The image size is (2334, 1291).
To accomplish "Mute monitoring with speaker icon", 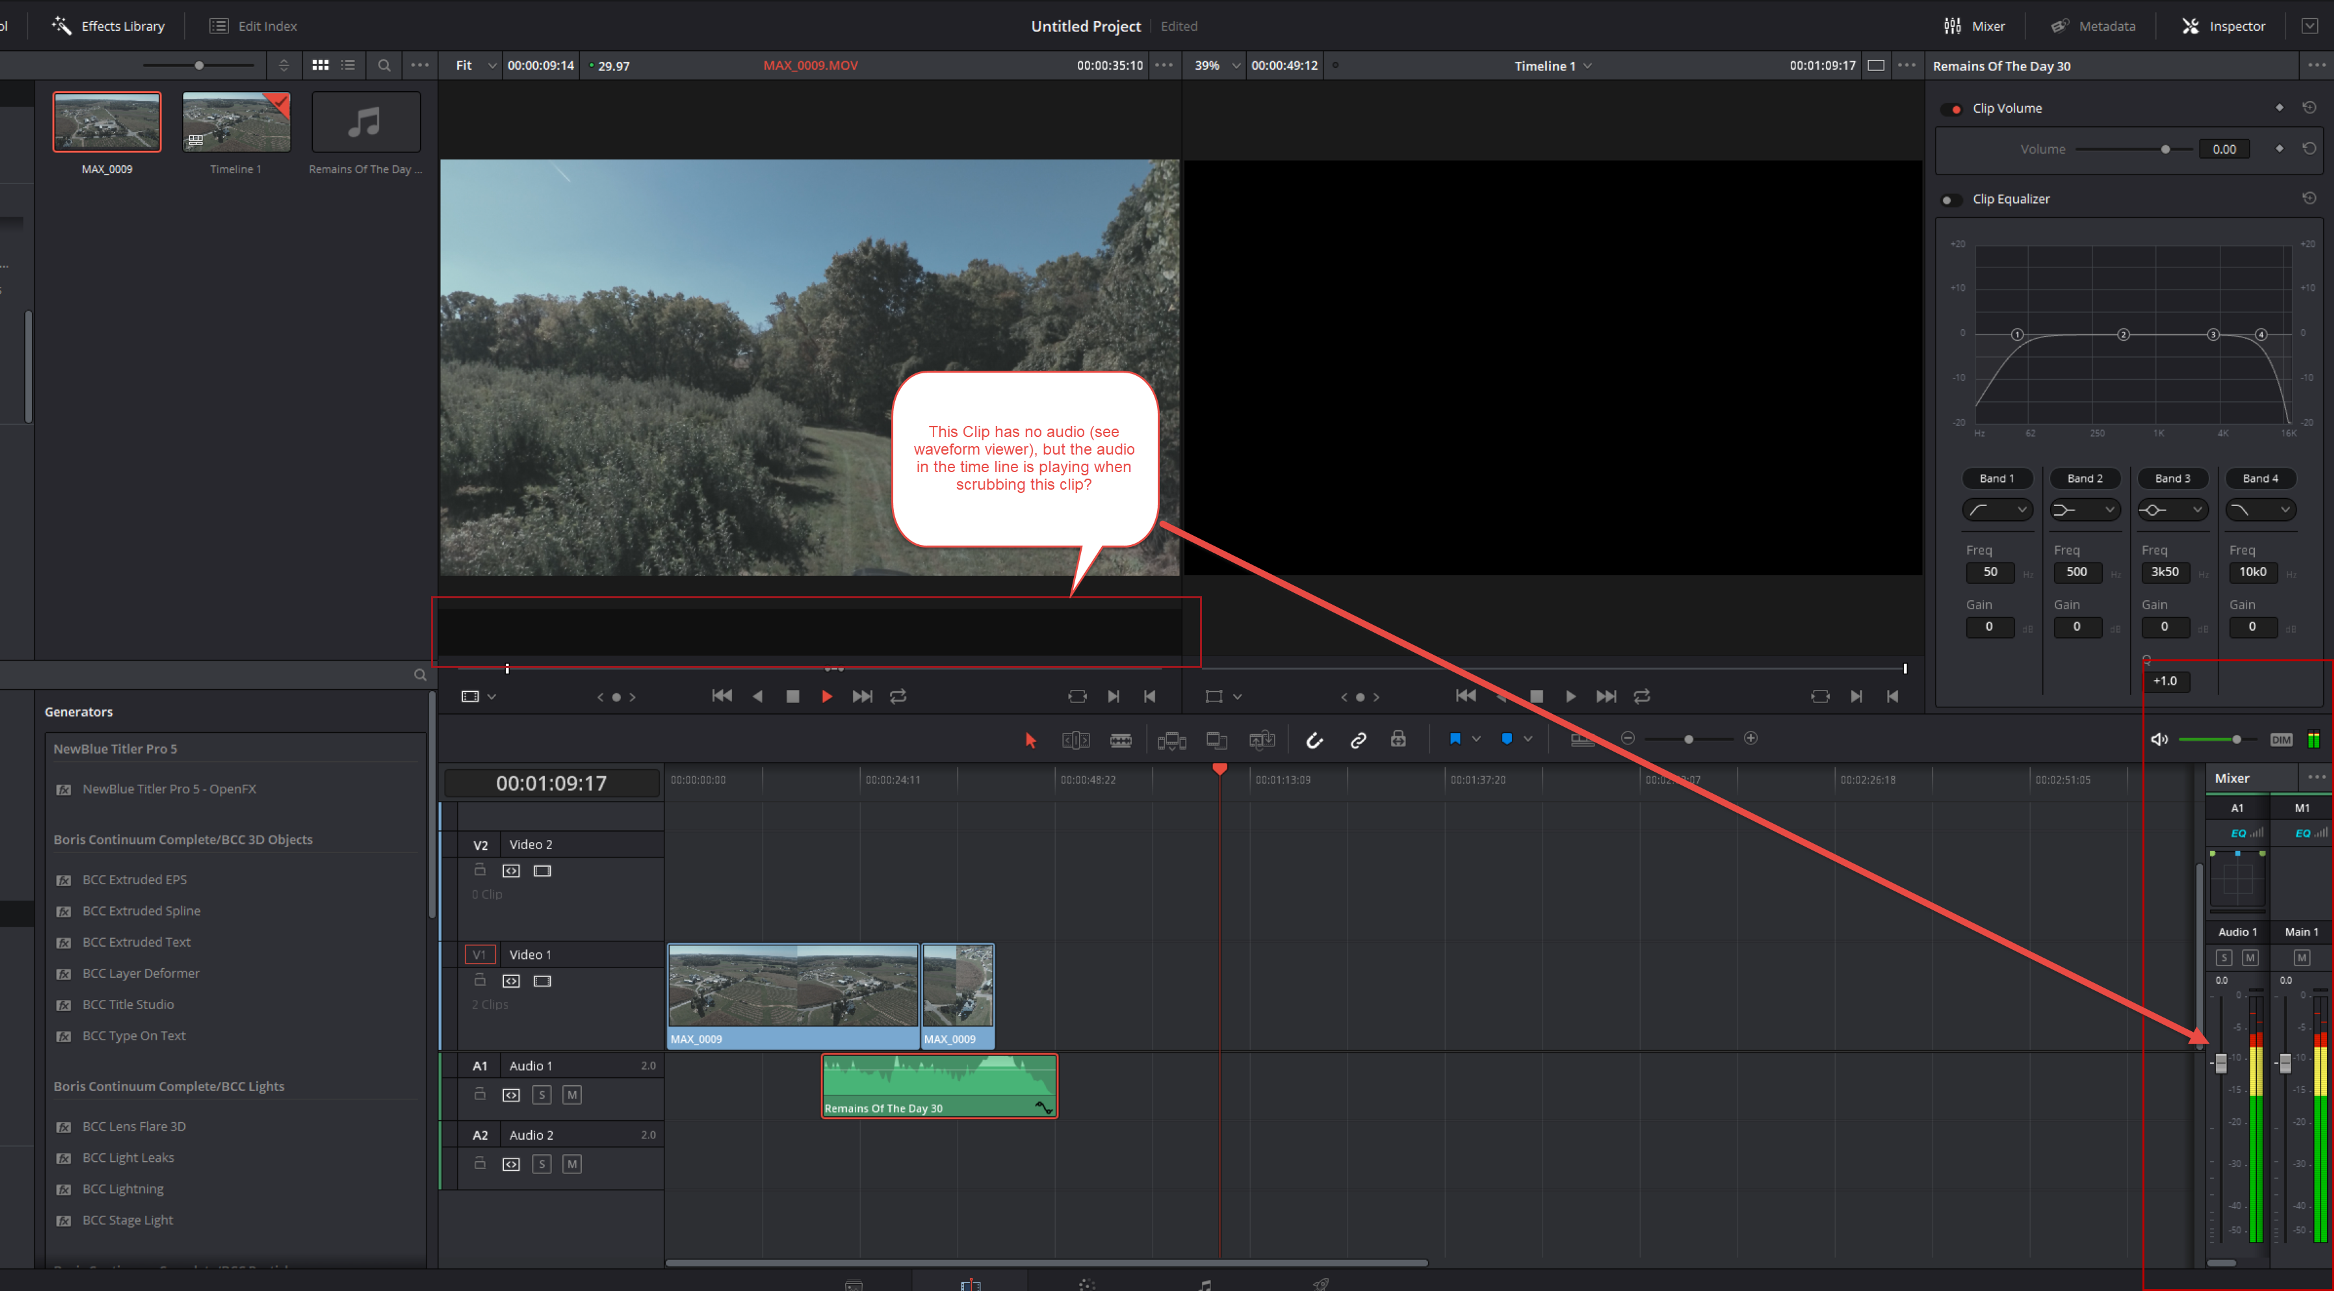I will point(2159,739).
